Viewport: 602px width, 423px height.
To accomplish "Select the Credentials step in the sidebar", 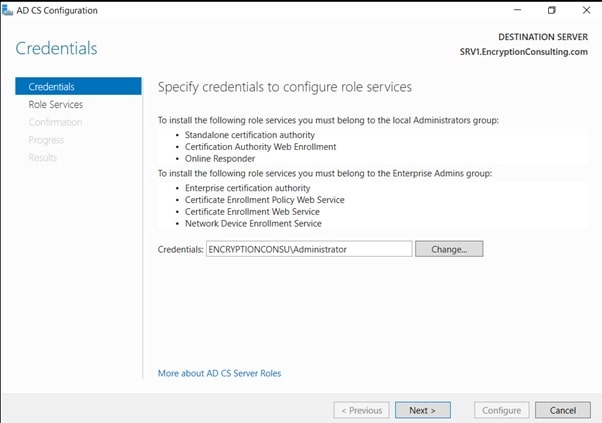I will 51,87.
